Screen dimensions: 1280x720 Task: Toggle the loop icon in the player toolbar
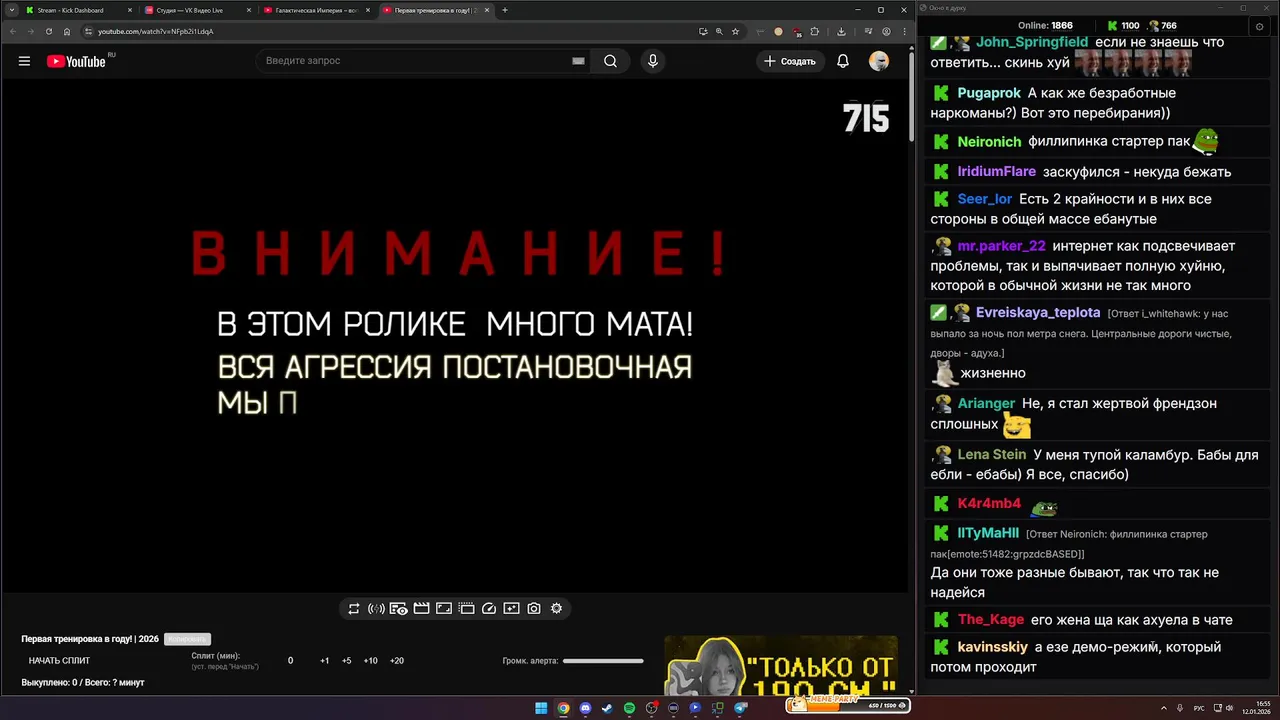pos(354,608)
